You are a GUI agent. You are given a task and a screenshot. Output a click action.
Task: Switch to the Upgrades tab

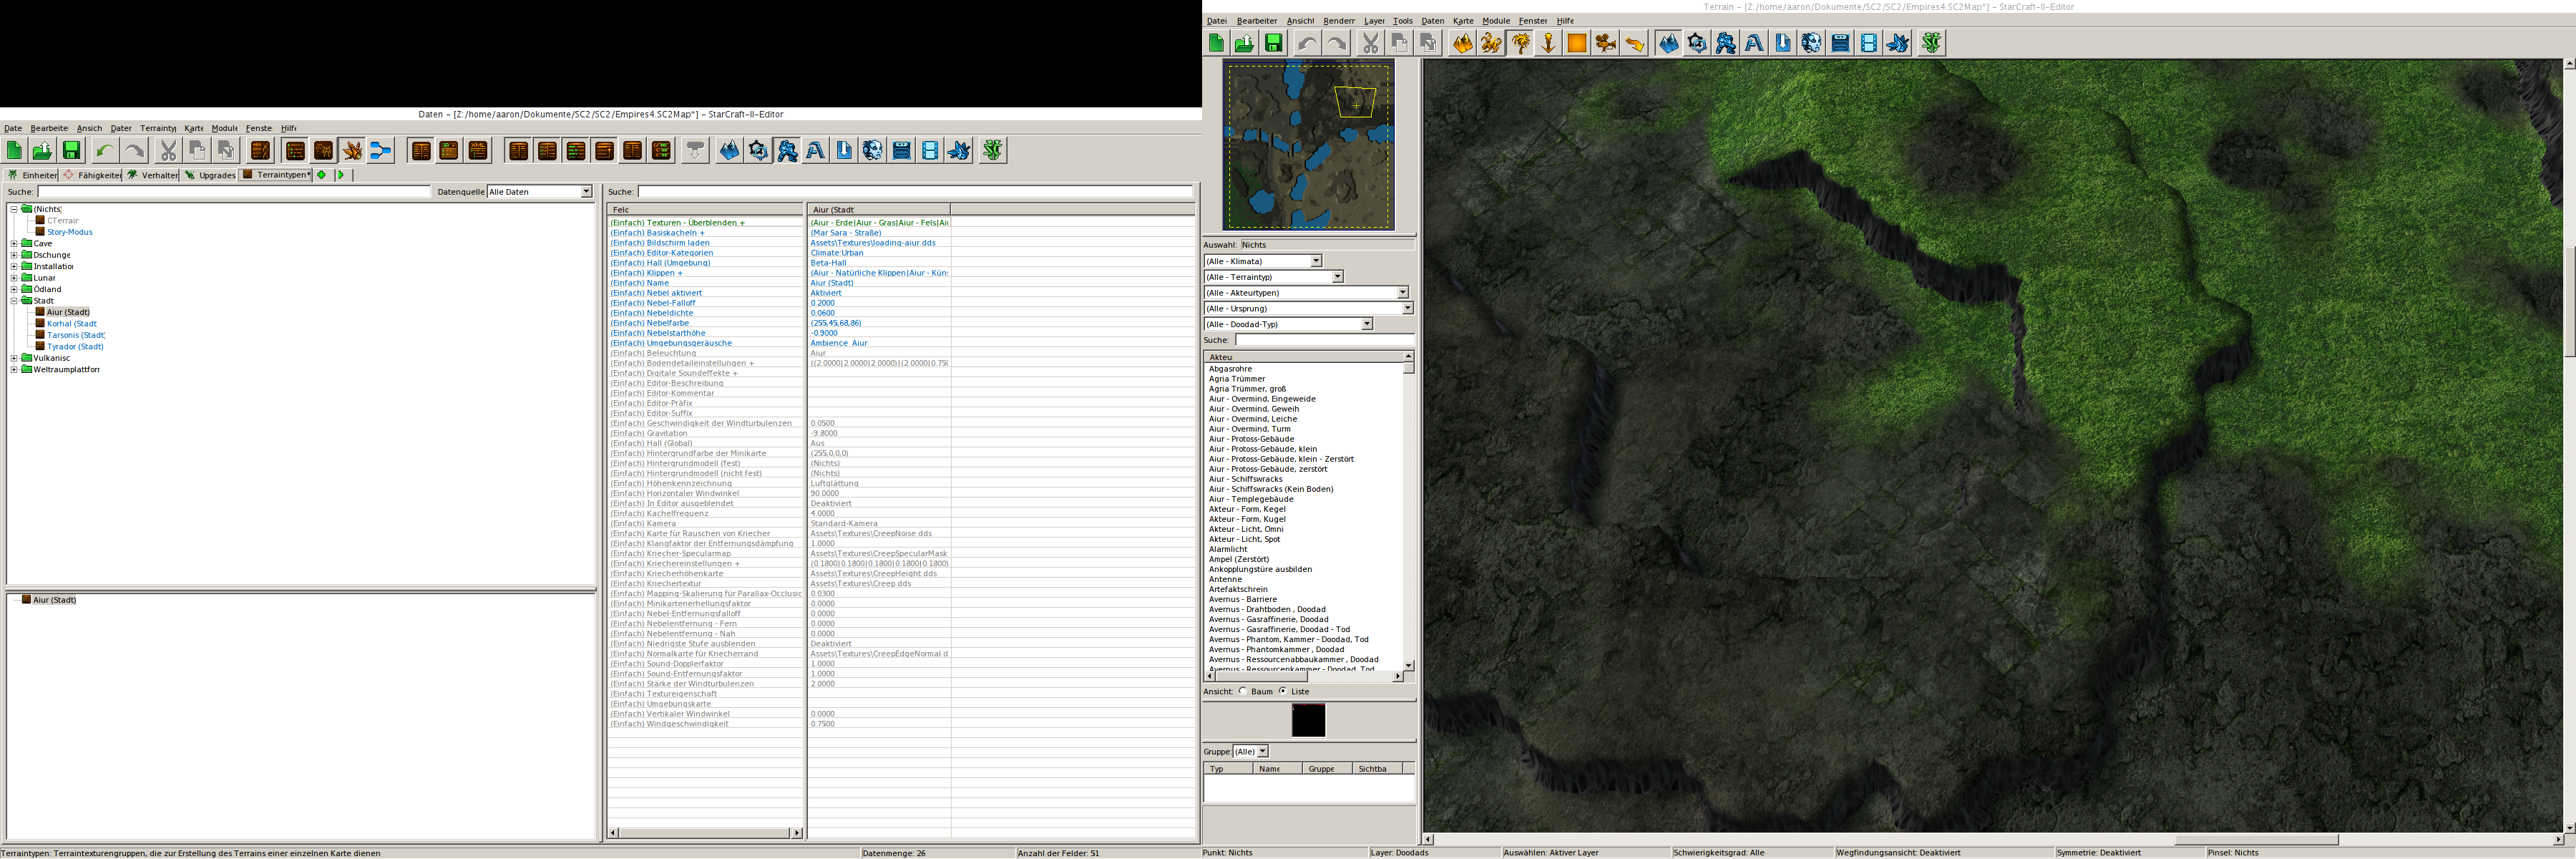210,175
